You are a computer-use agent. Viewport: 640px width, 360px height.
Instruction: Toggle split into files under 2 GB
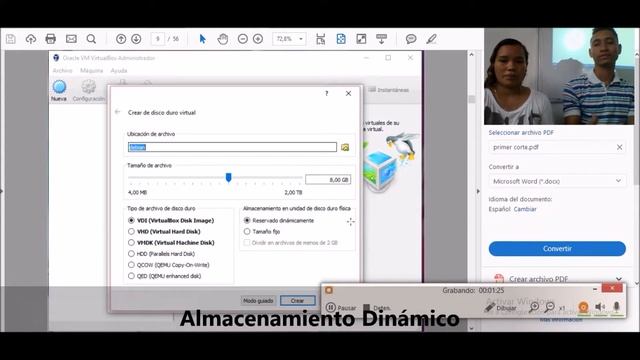point(291,242)
